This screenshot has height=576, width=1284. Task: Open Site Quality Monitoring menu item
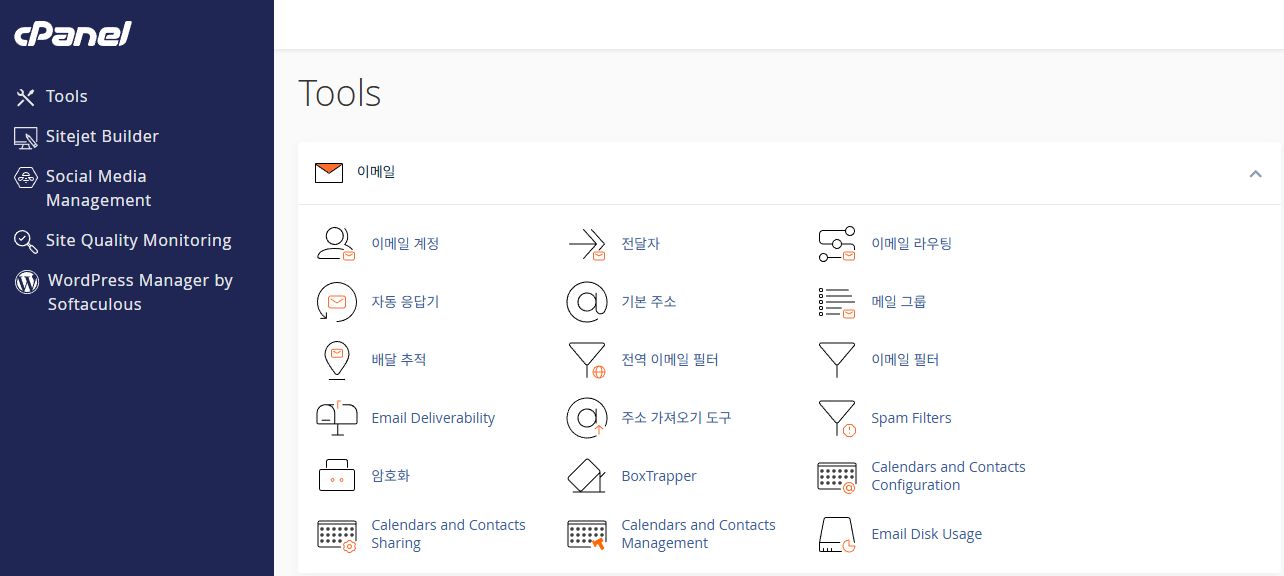tap(139, 241)
